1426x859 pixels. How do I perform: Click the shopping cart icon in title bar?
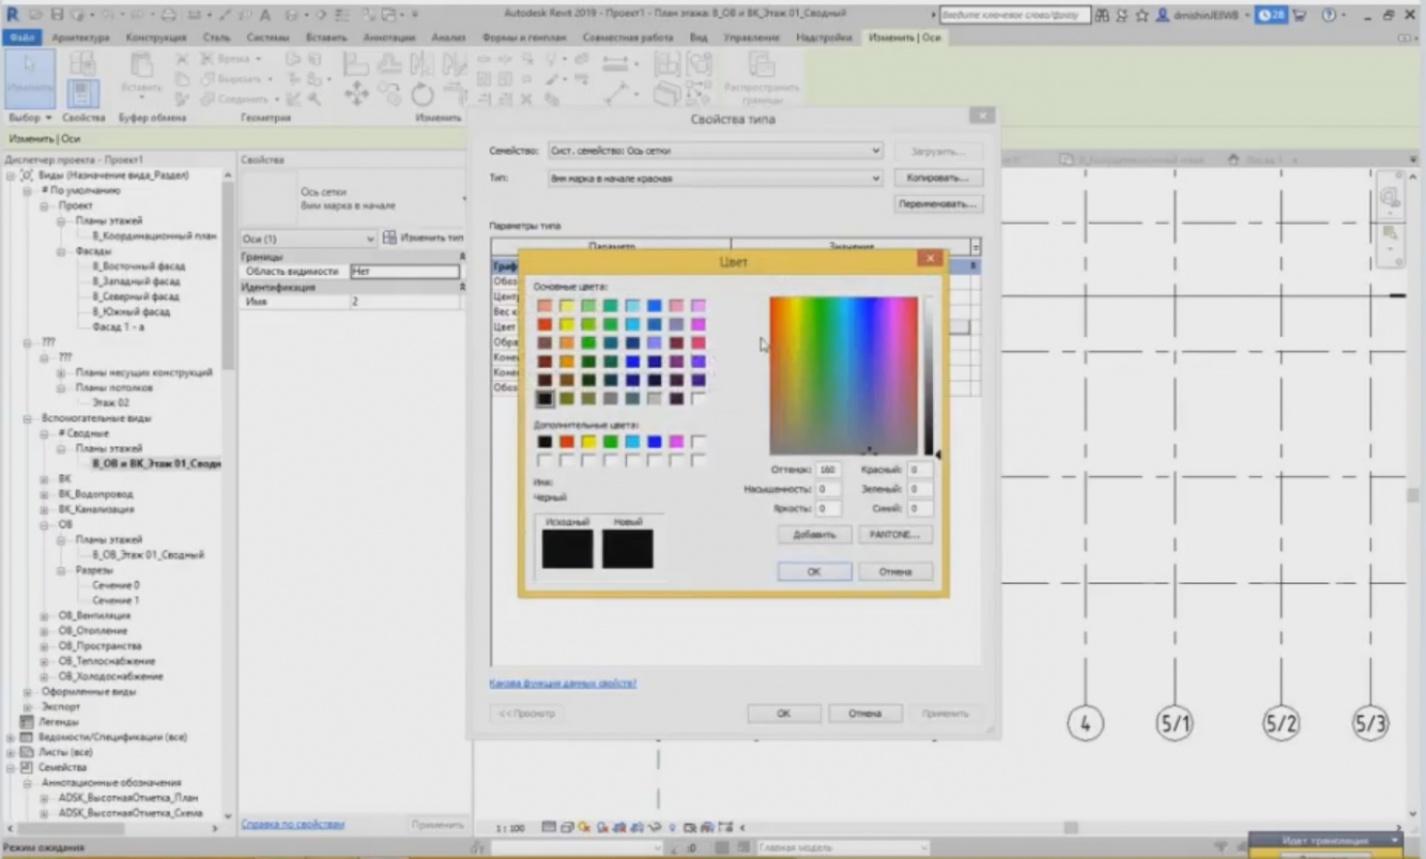tap(1300, 15)
